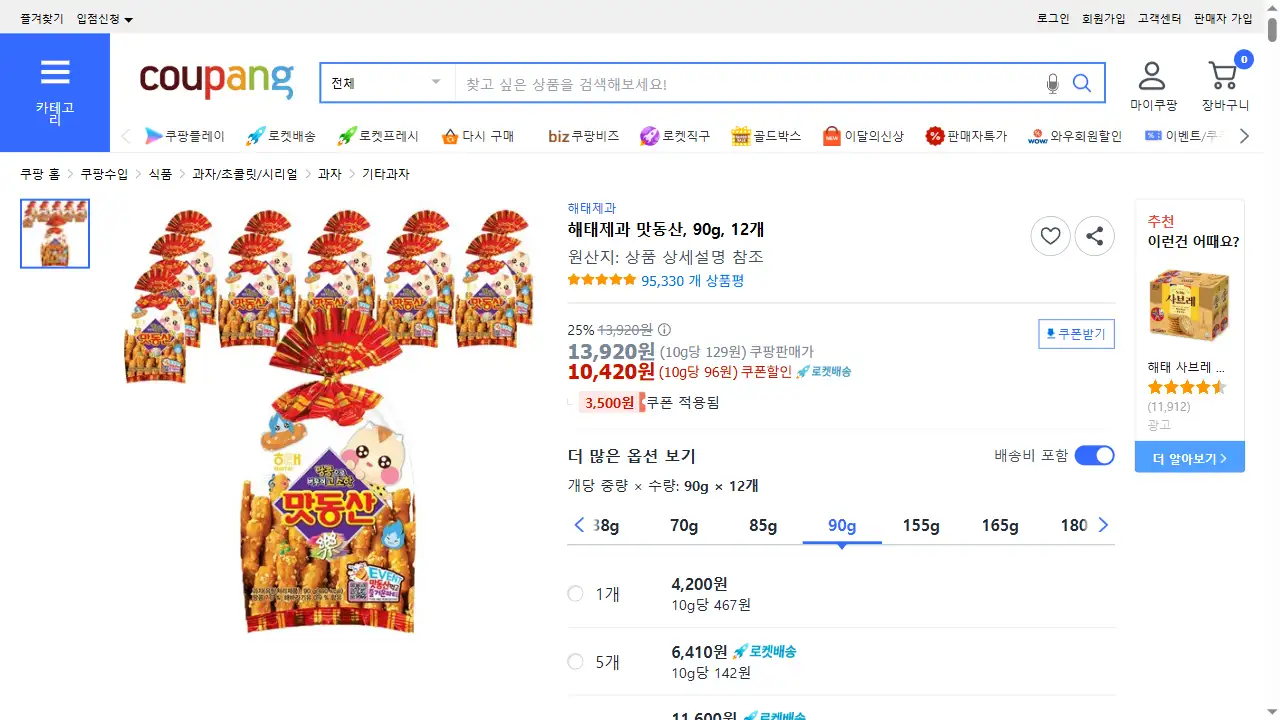
Task: Select the 1개 radio option
Action: click(x=575, y=594)
